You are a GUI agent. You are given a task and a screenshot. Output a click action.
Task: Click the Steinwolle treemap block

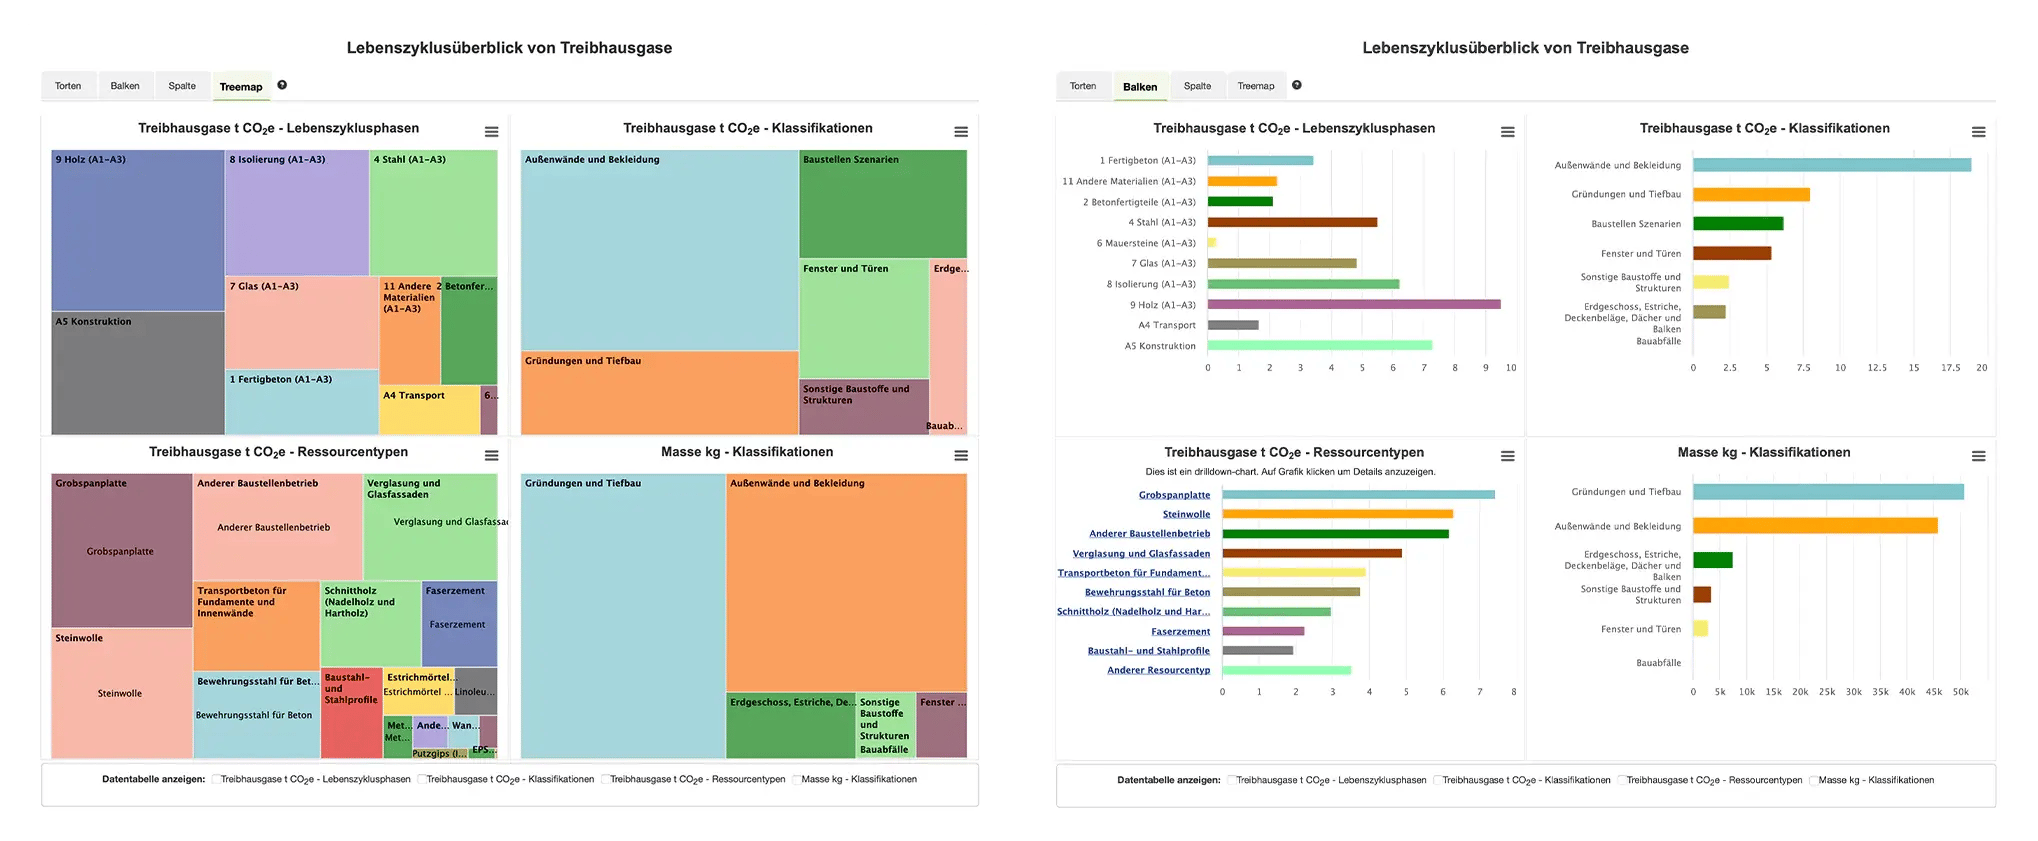pyautogui.click(x=121, y=694)
